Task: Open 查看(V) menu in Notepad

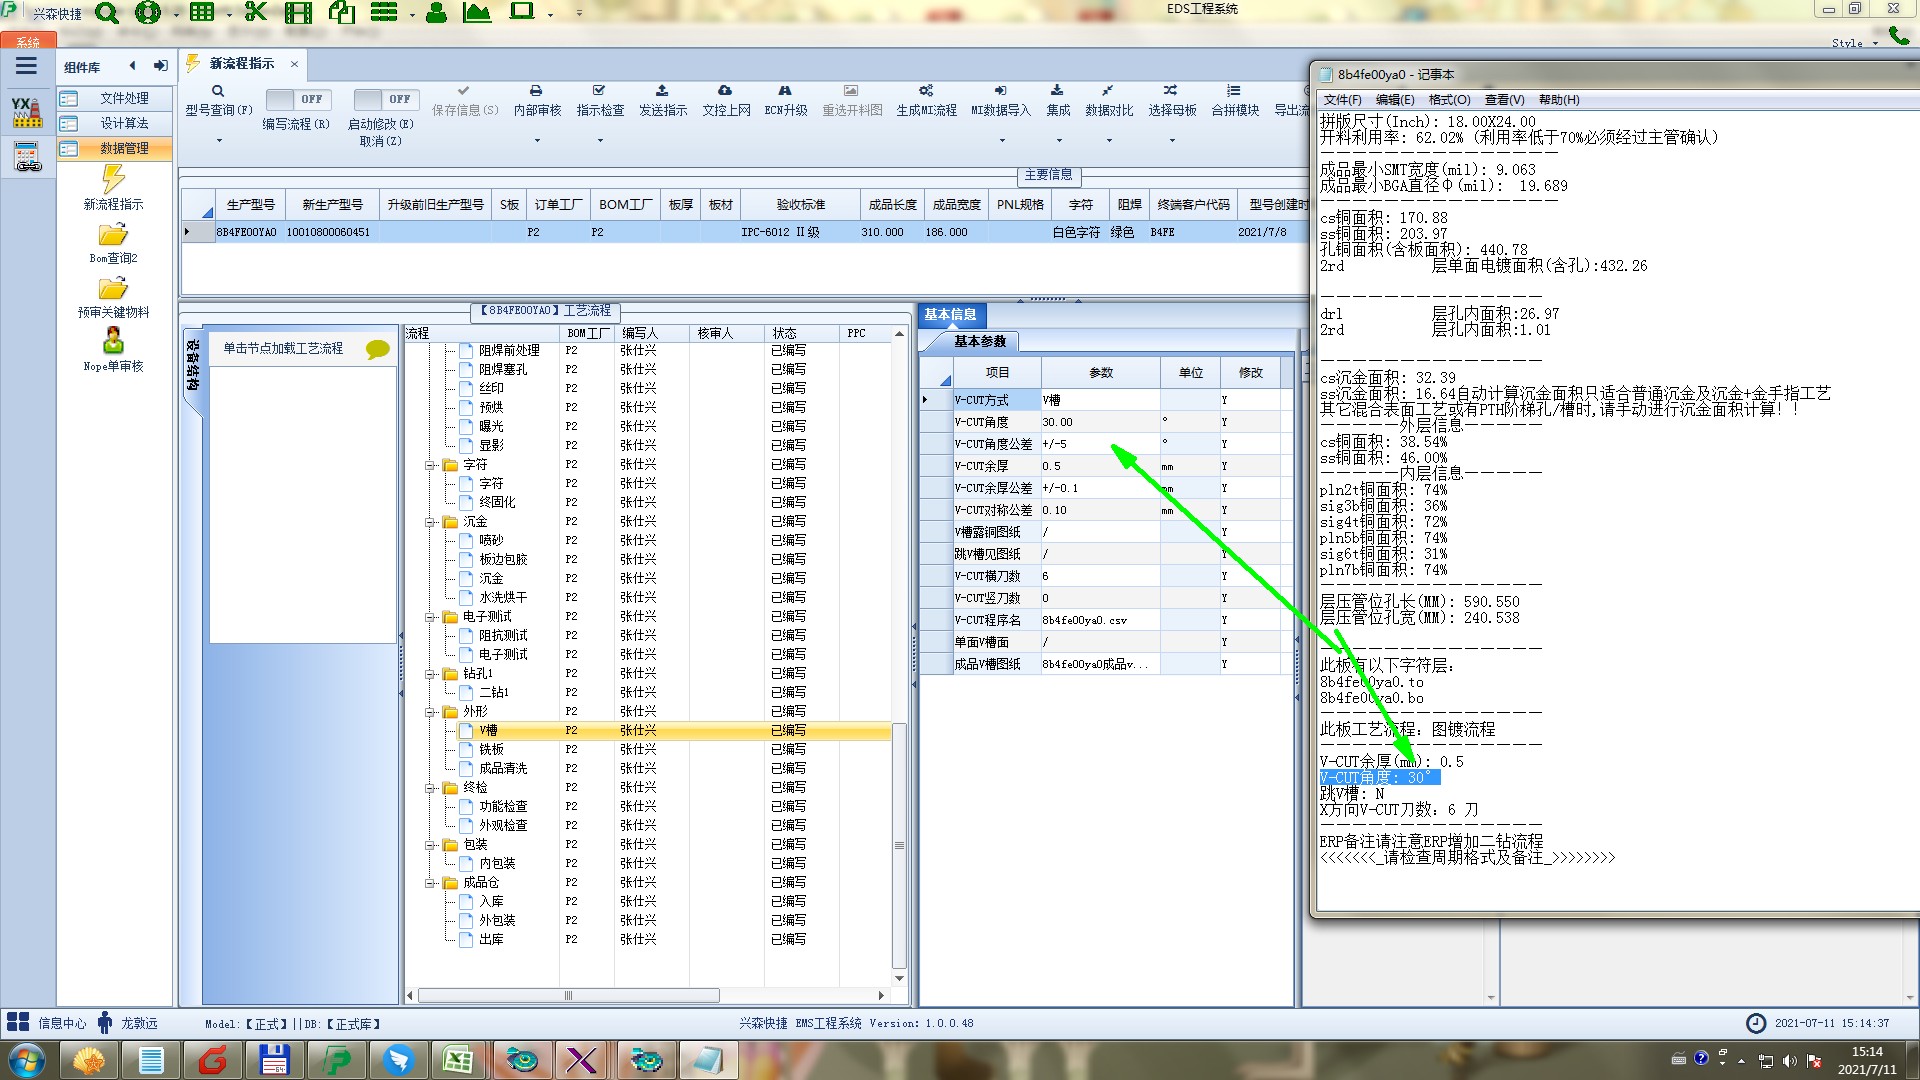Action: coord(1504,100)
